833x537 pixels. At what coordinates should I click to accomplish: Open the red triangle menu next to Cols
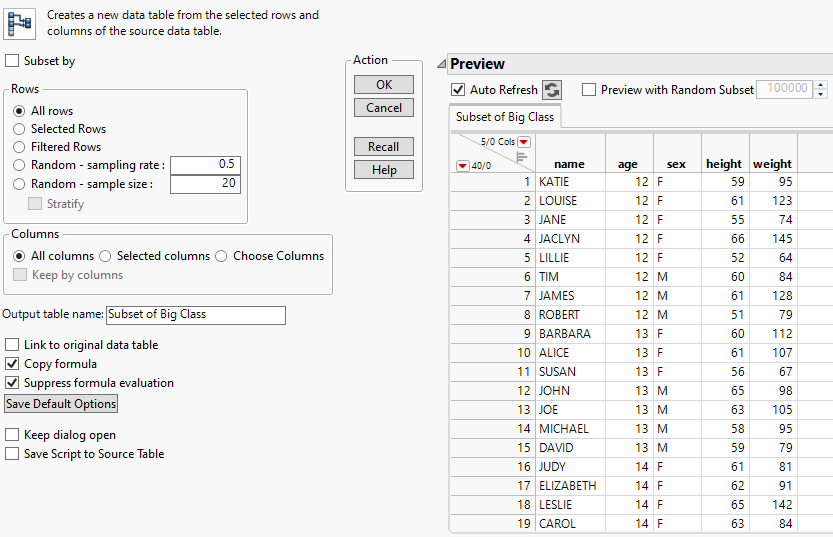coord(523,142)
